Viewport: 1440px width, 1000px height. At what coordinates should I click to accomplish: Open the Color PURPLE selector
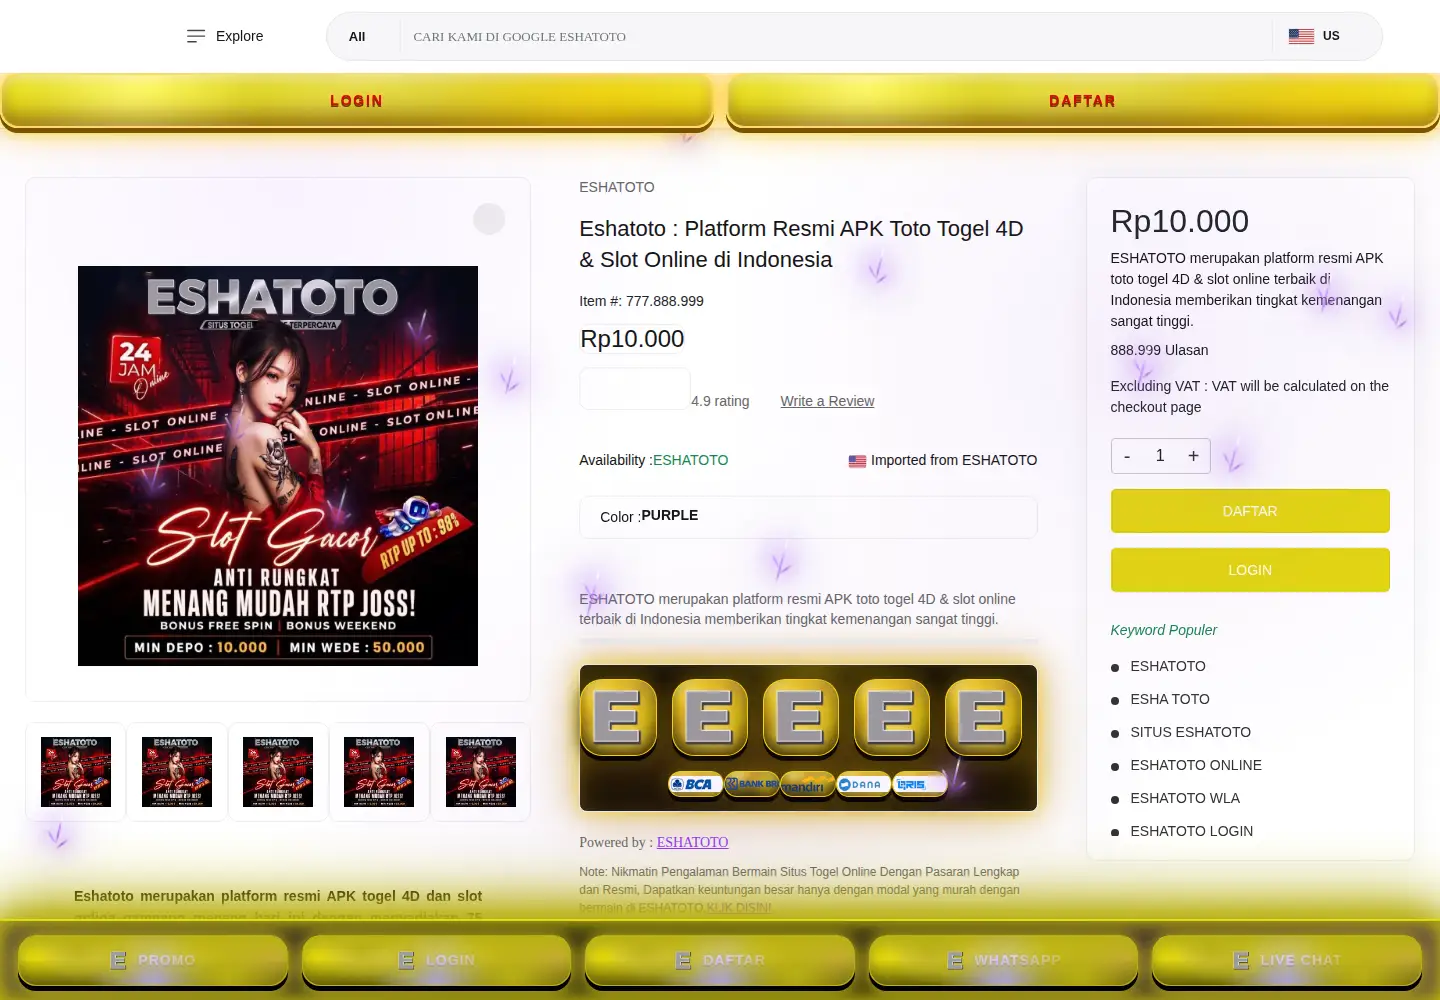808,517
